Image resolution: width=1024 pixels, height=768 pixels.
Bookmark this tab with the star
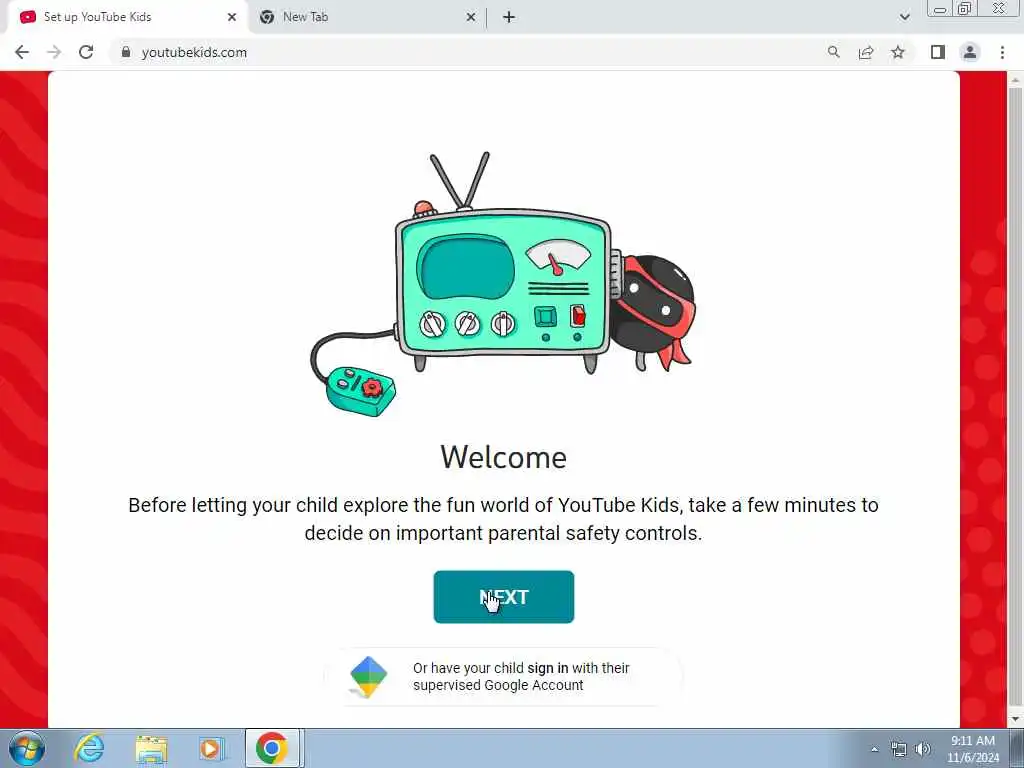click(898, 52)
